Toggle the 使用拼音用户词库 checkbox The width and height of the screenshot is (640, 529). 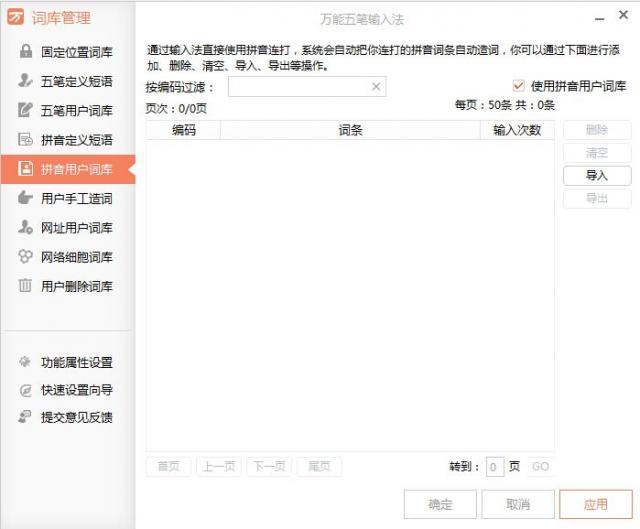(x=518, y=86)
